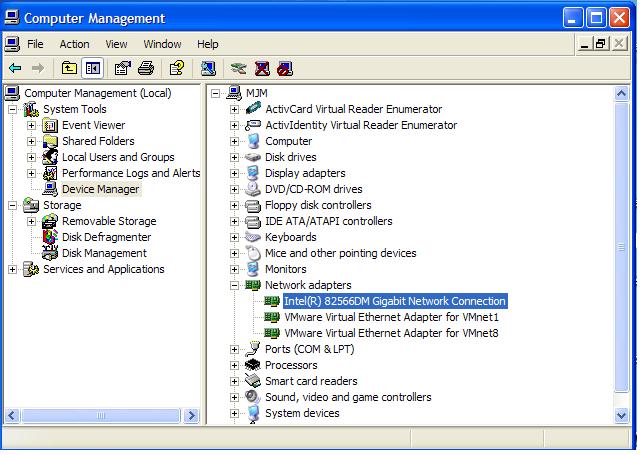Select ActivCard Virtual Reader Enumerator
Image resolution: width=642 pixels, height=455 pixels.
pyautogui.click(x=354, y=109)
